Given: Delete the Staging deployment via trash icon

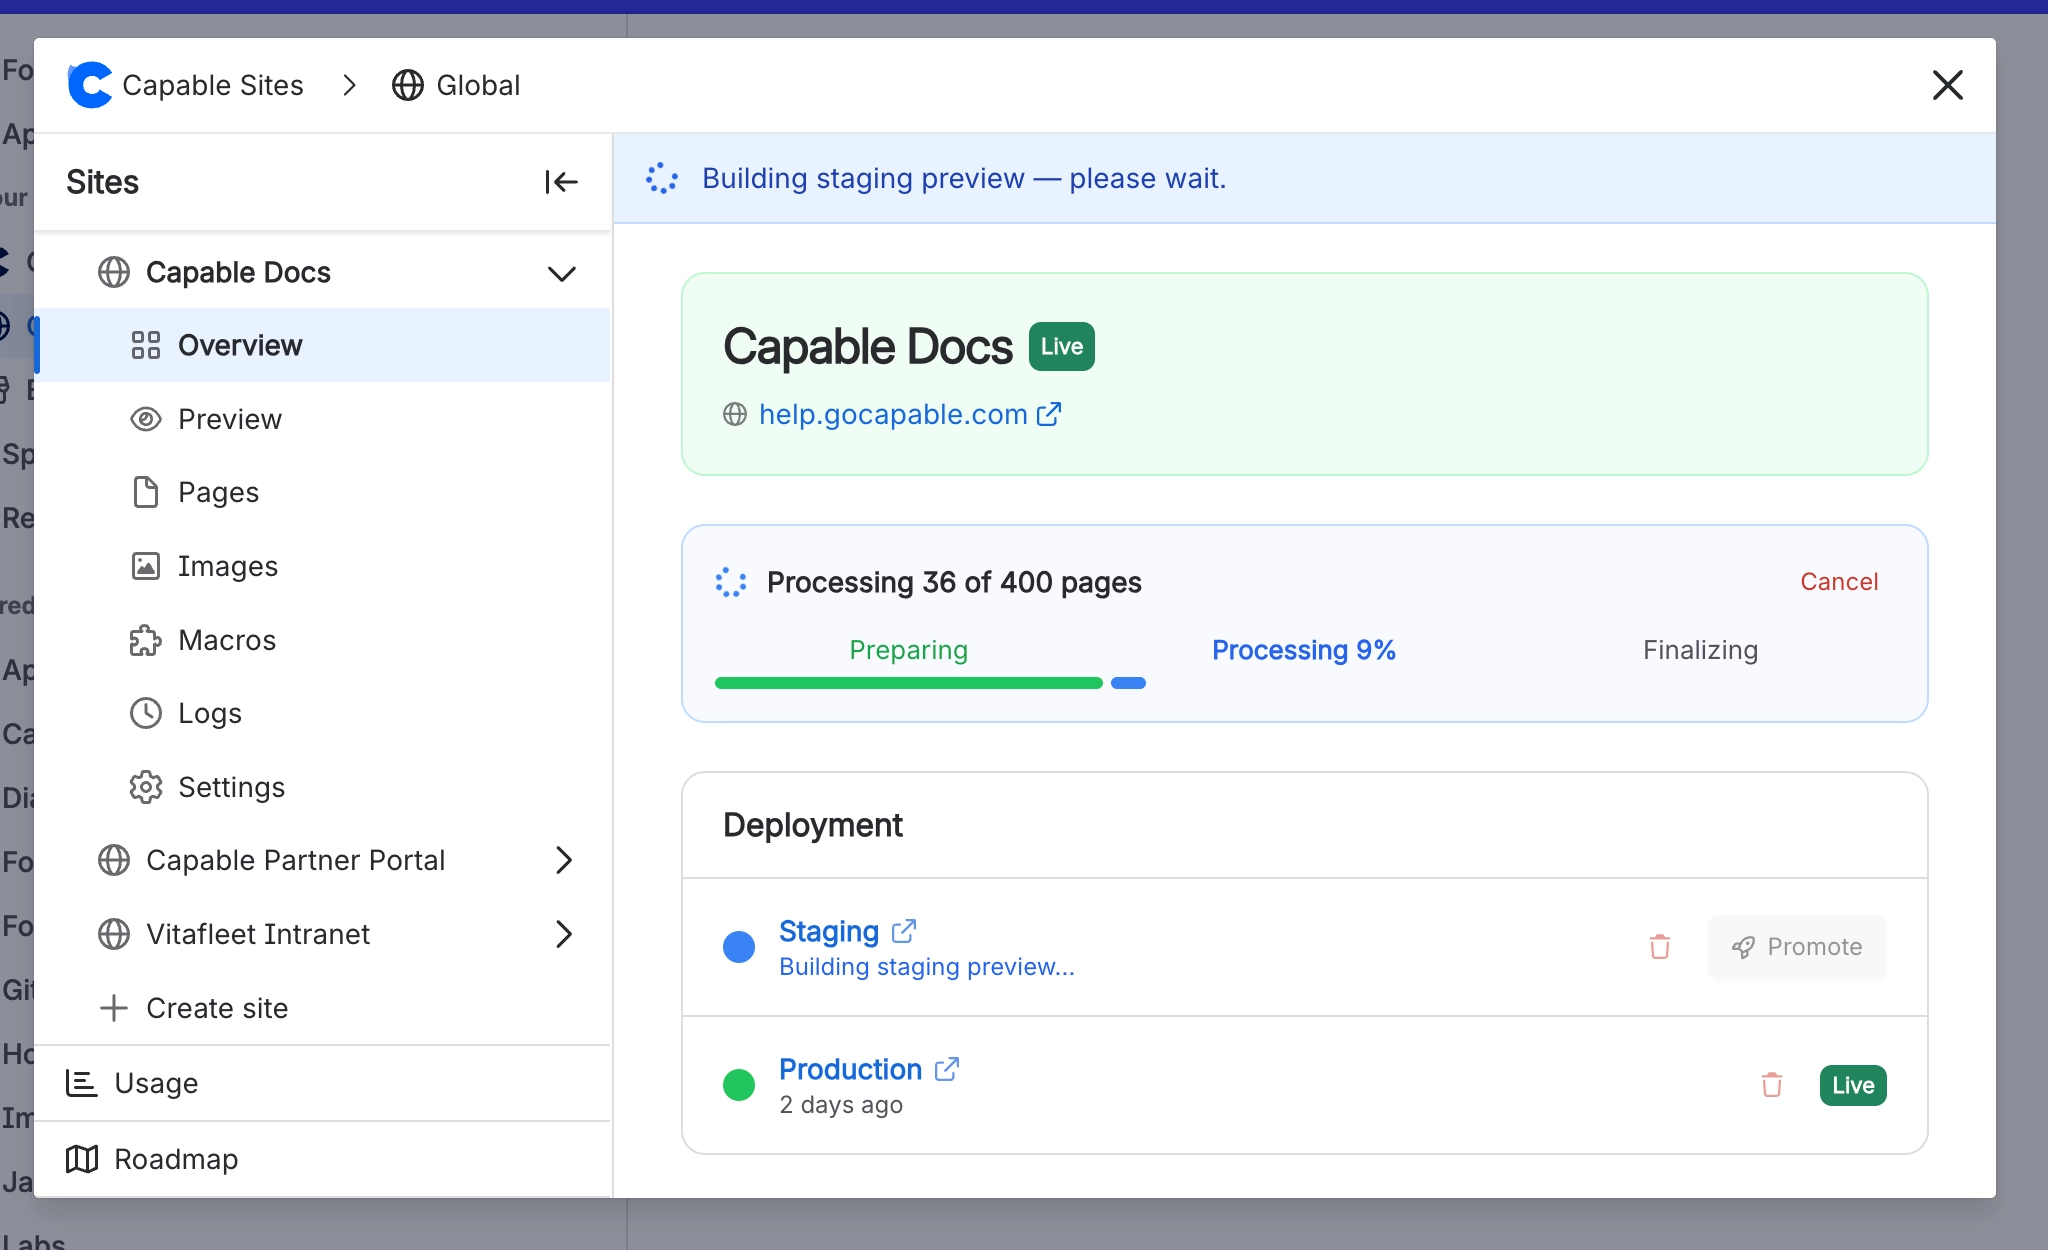Looking at the screenshot, I should (x=1660, y=947).
